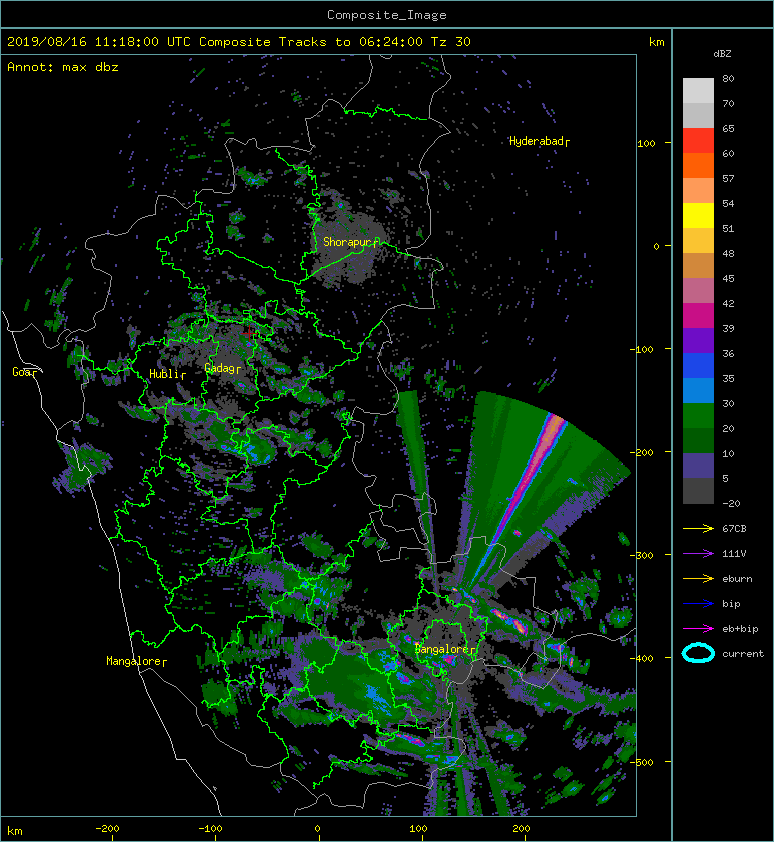
Task: Click the orange 57 dBZ color swatch
Action: 698,190
